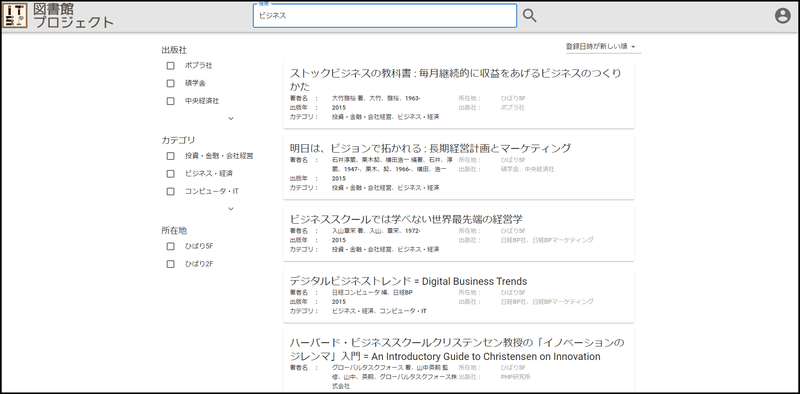
Task: Check the 碩学舎 publisher checkbox
Action: [170, 83]
